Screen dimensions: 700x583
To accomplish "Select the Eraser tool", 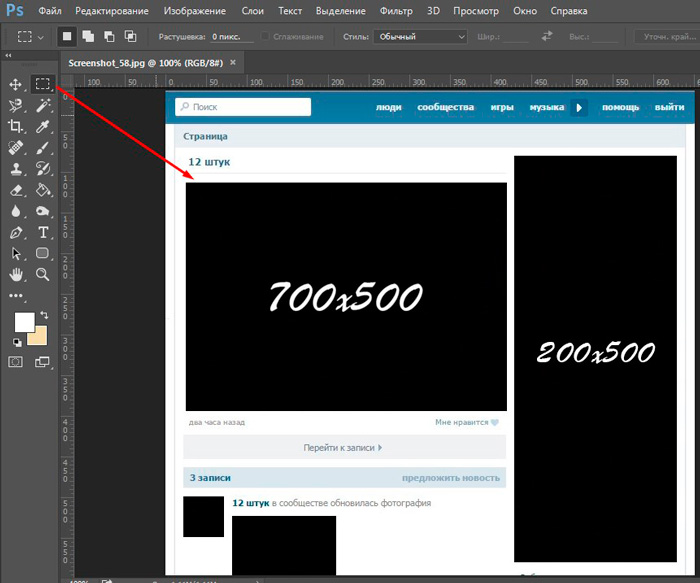I will tap(16, 190).
